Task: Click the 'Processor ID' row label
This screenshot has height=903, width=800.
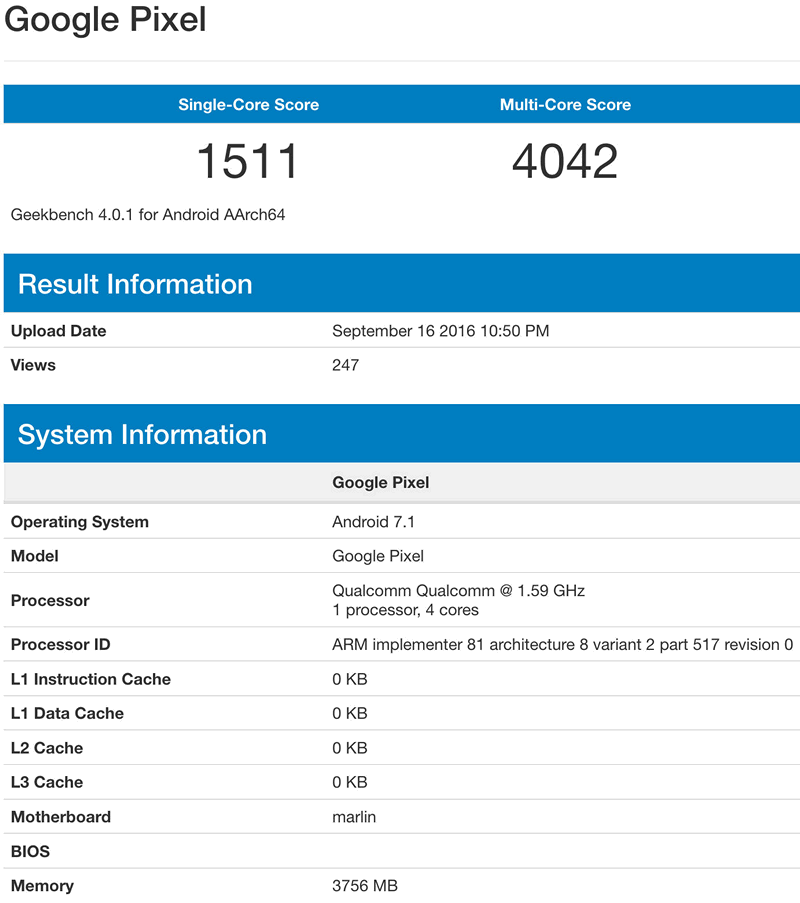Action: coord(60,644)
